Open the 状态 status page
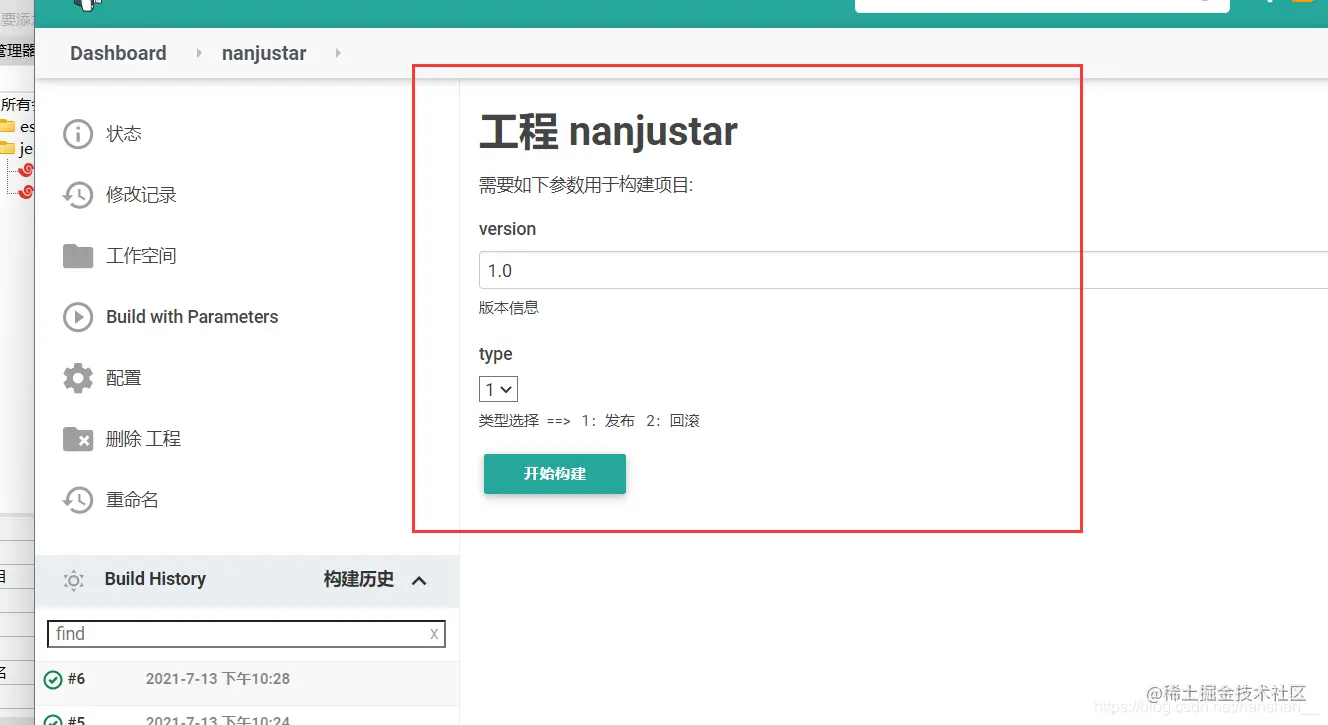 pyautogui.click(x=124, y=133)
